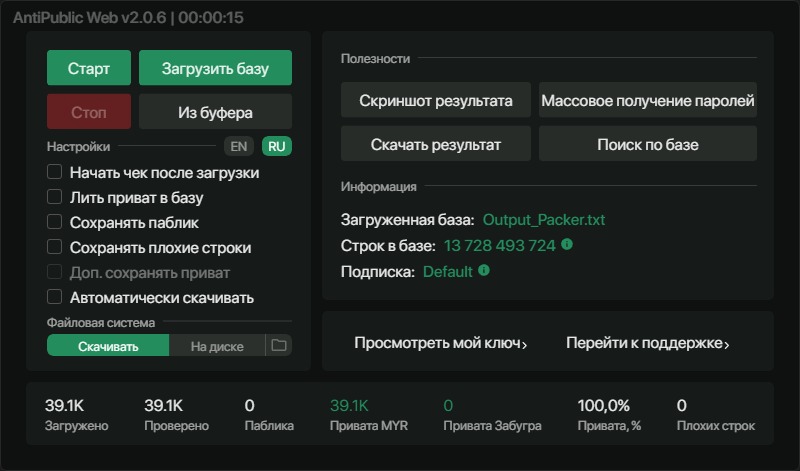Click info icon next to Строк в базе
Viewport: 800px width, 471px height.
[566, 244]
